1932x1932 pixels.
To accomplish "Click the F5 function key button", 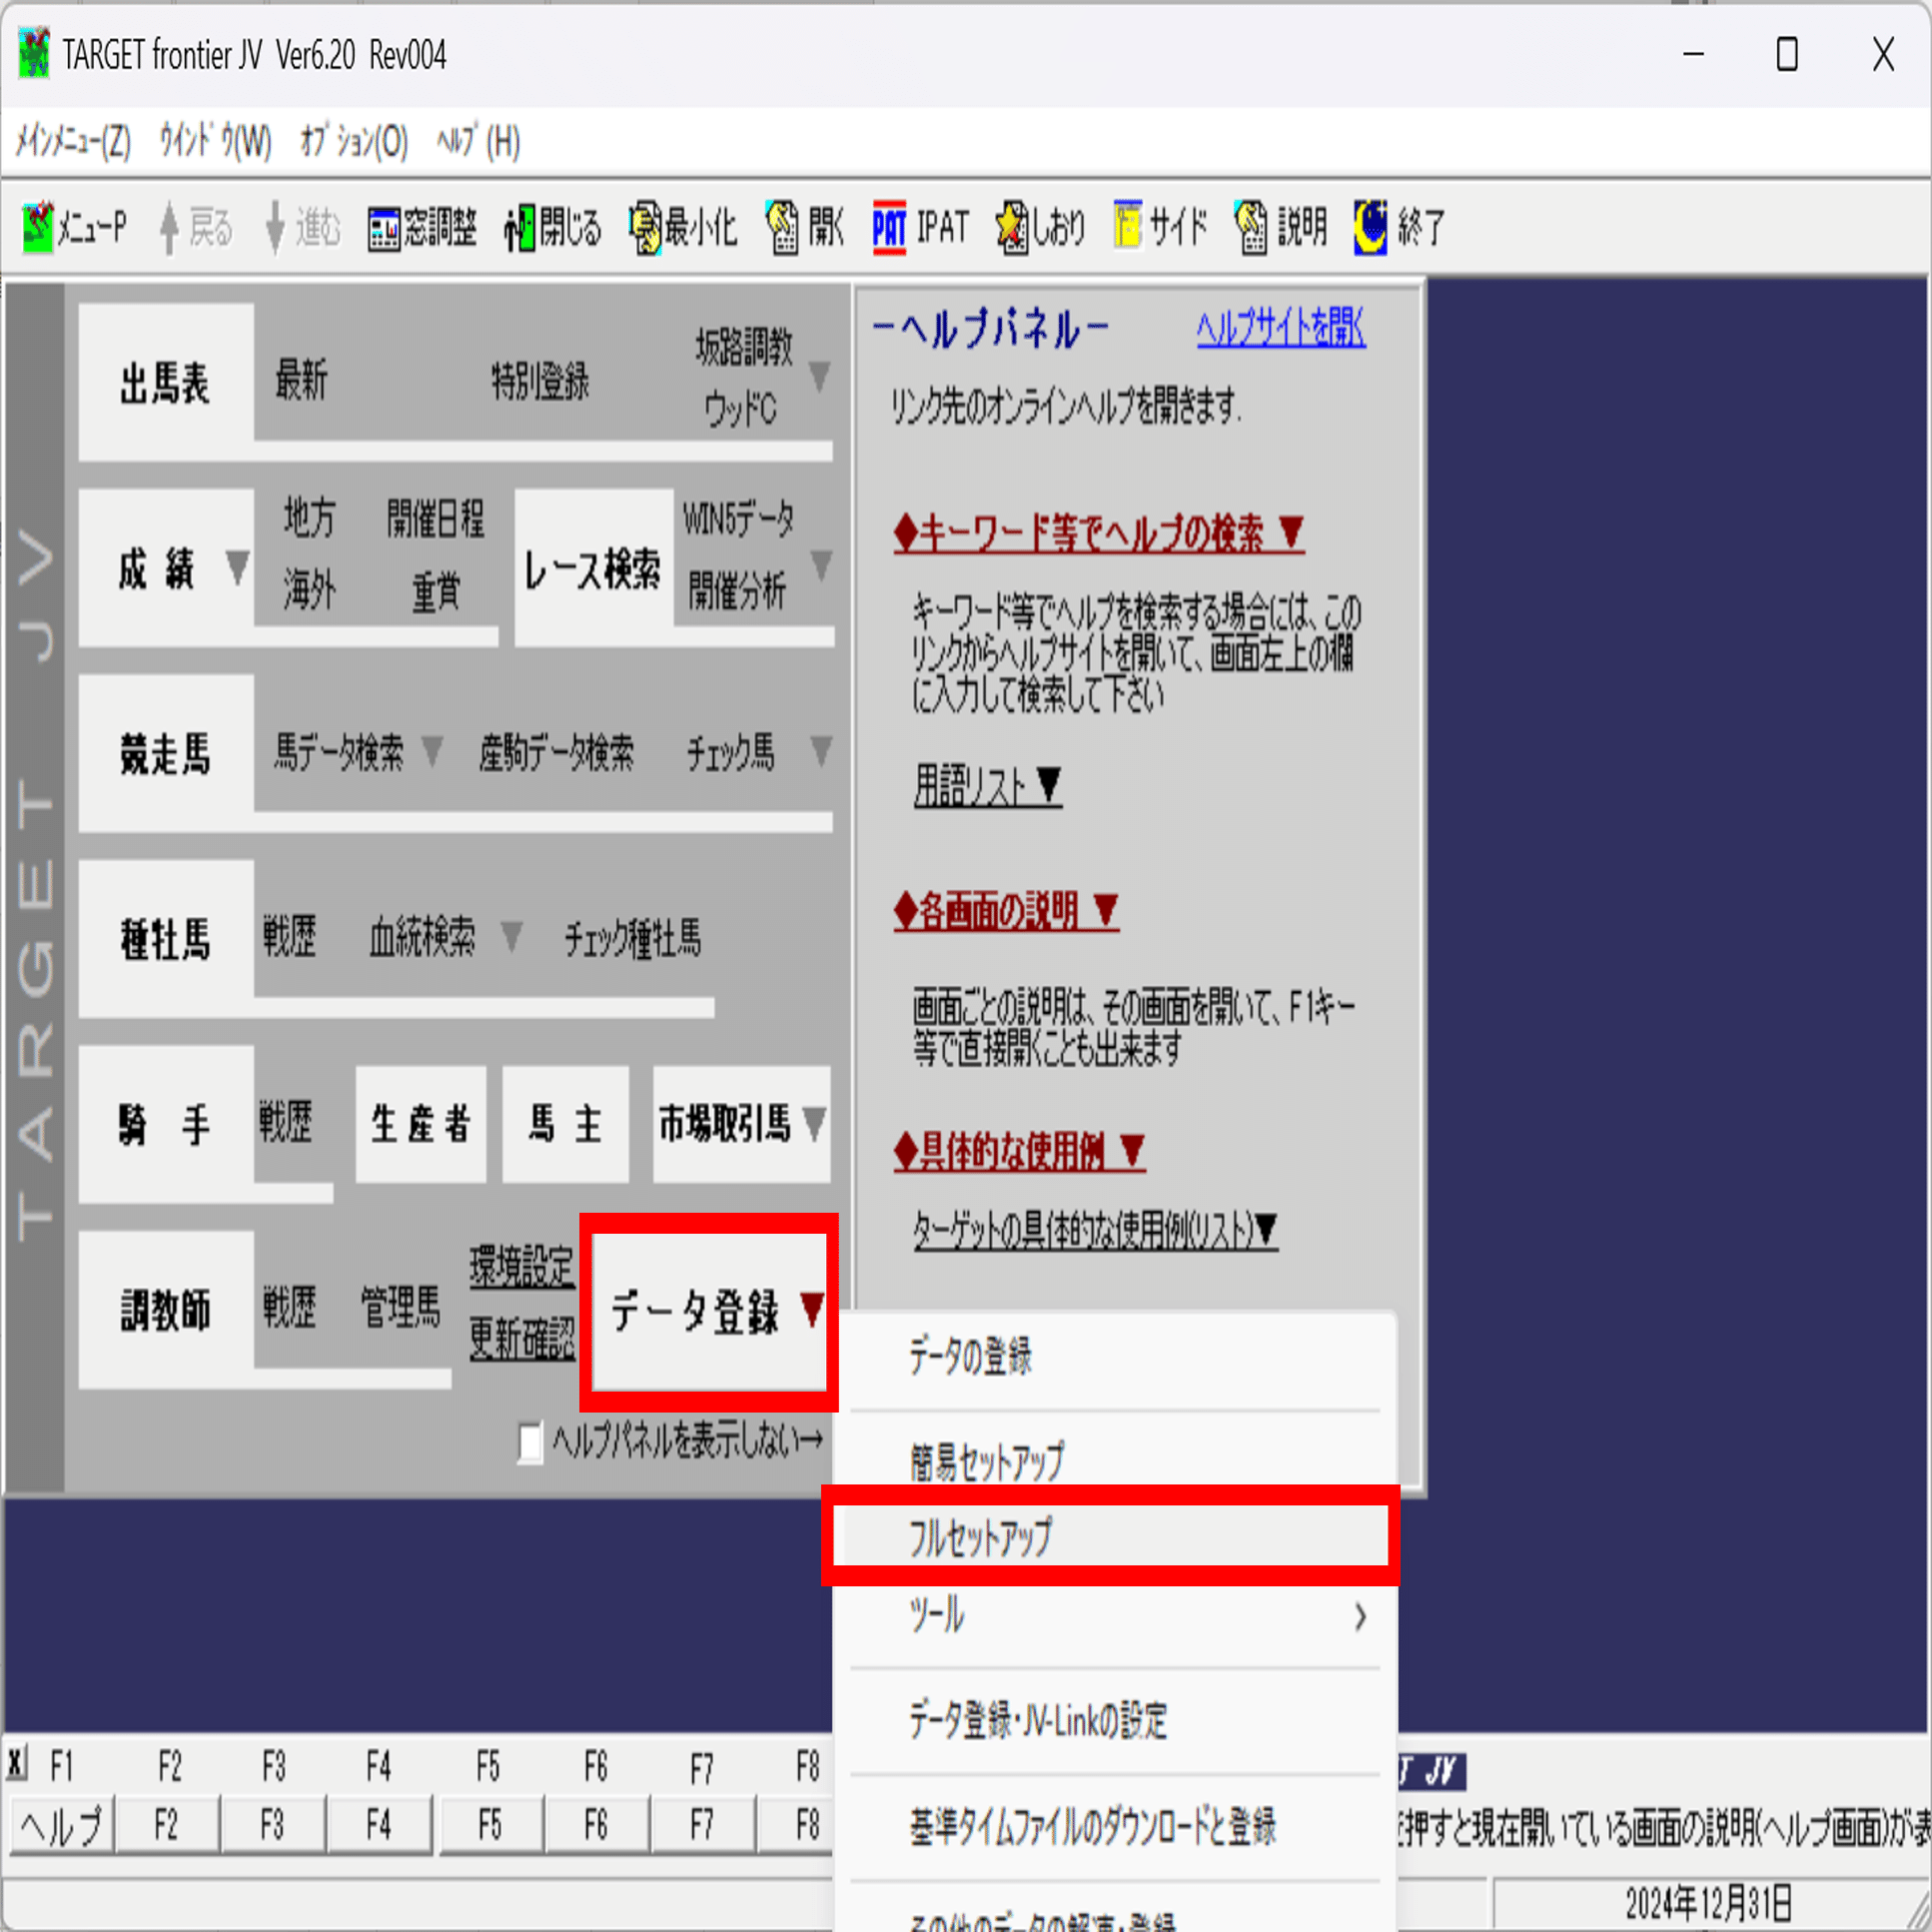I will point(489,1827).
